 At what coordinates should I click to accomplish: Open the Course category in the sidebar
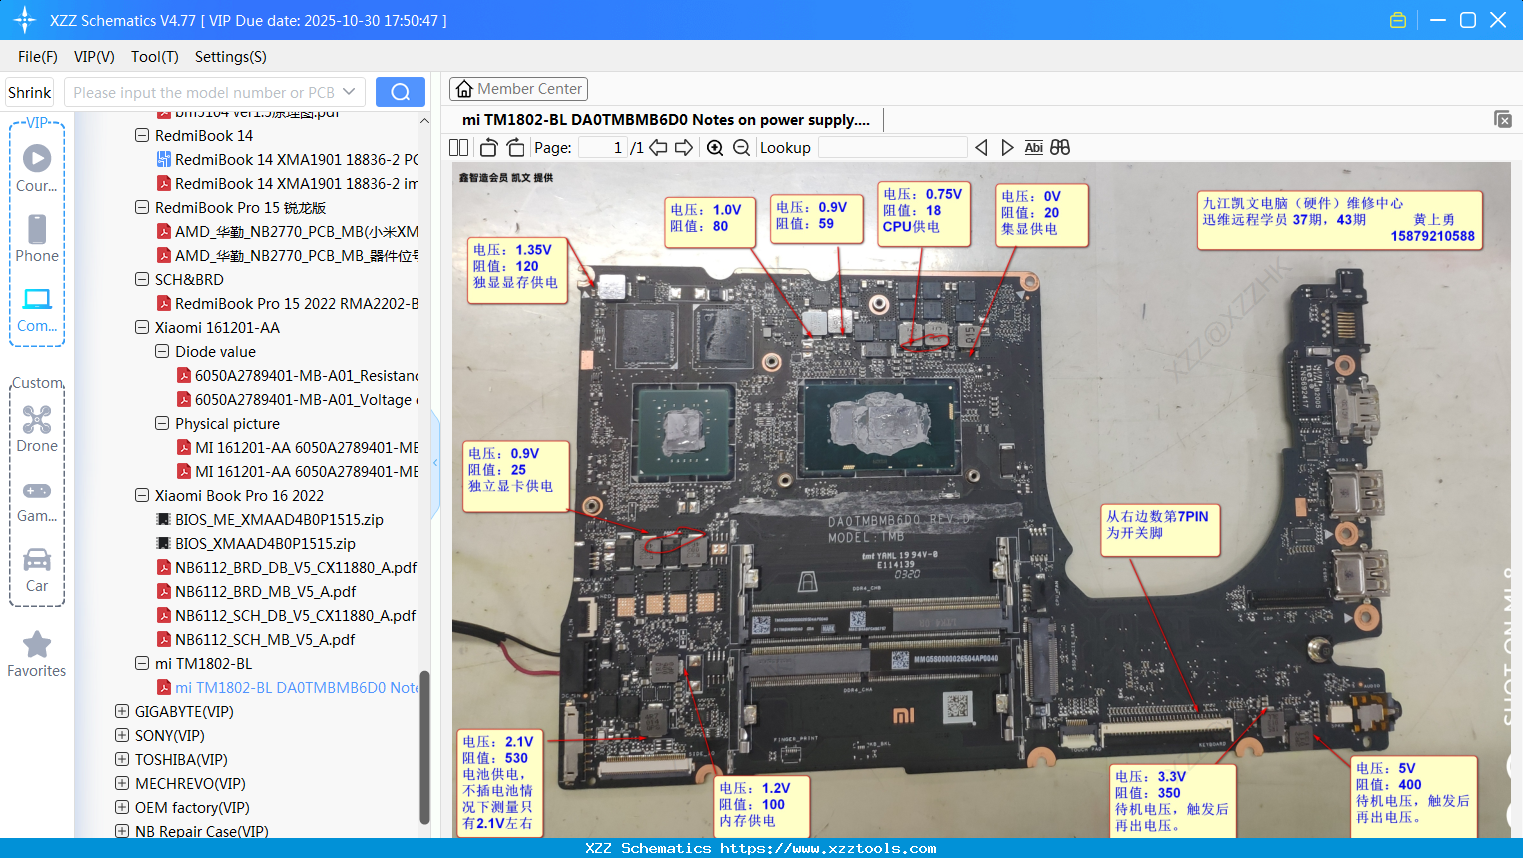37,168
